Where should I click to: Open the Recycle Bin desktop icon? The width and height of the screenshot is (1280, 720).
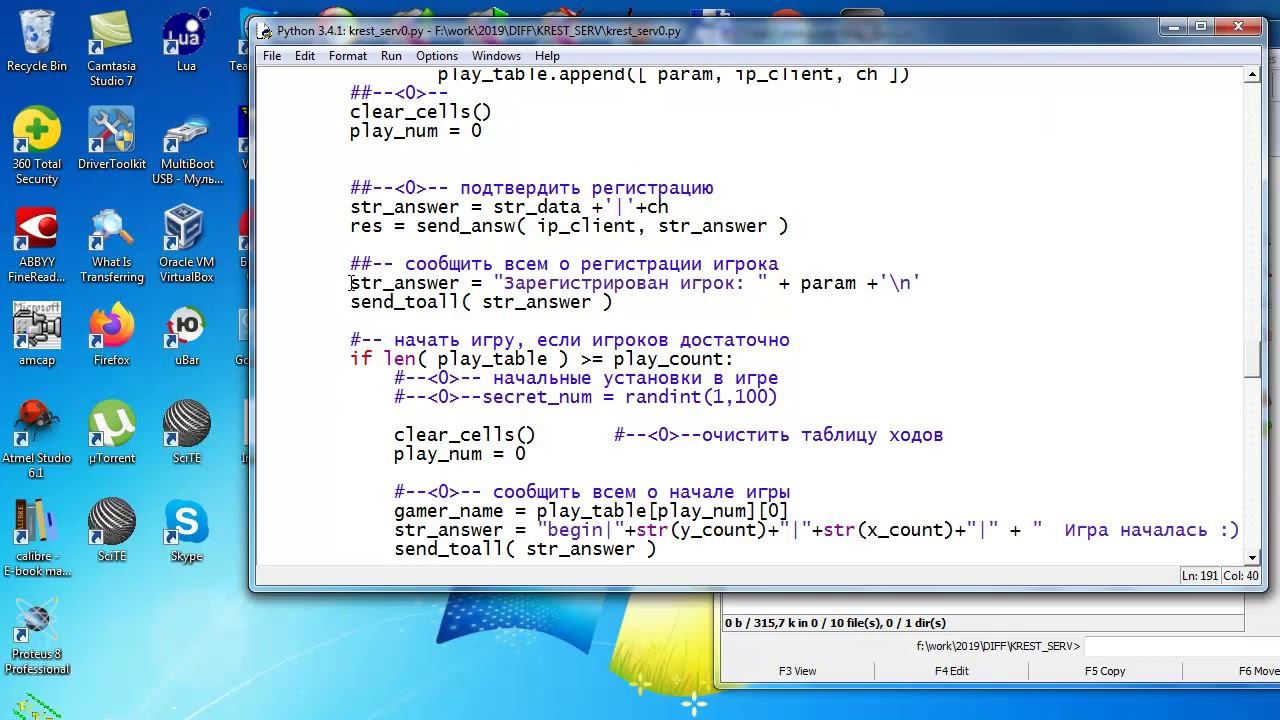coord(37,42)
